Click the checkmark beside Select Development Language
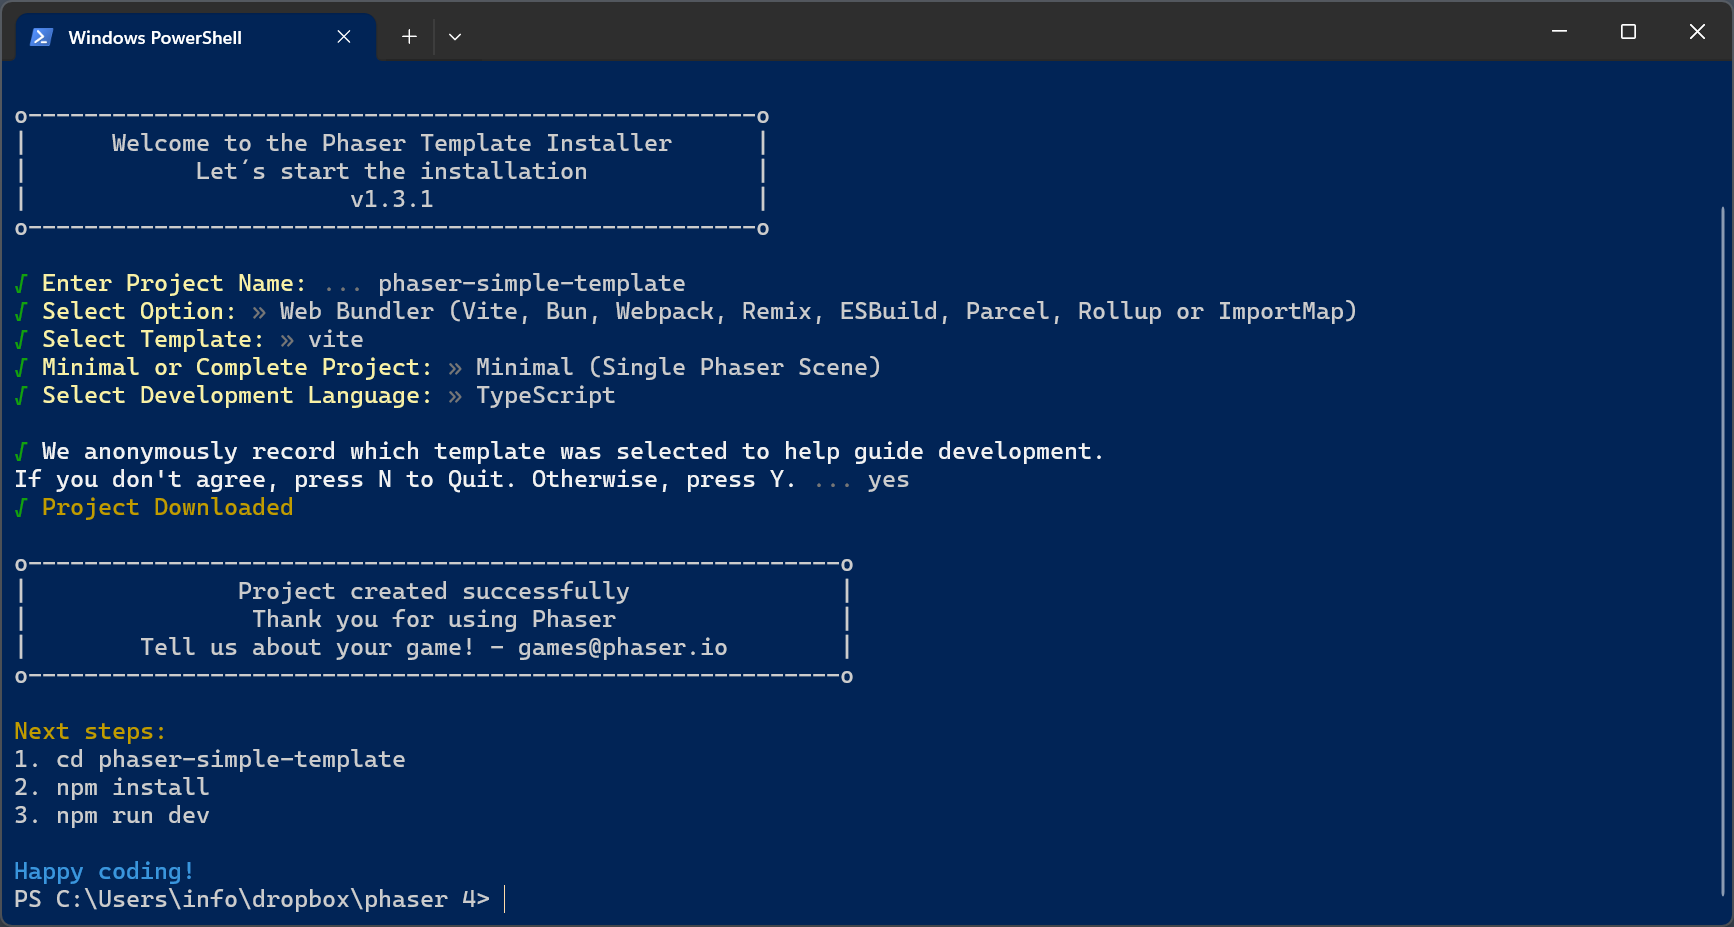The width and height of the screenshot is (1734, 927). [21, 396]
